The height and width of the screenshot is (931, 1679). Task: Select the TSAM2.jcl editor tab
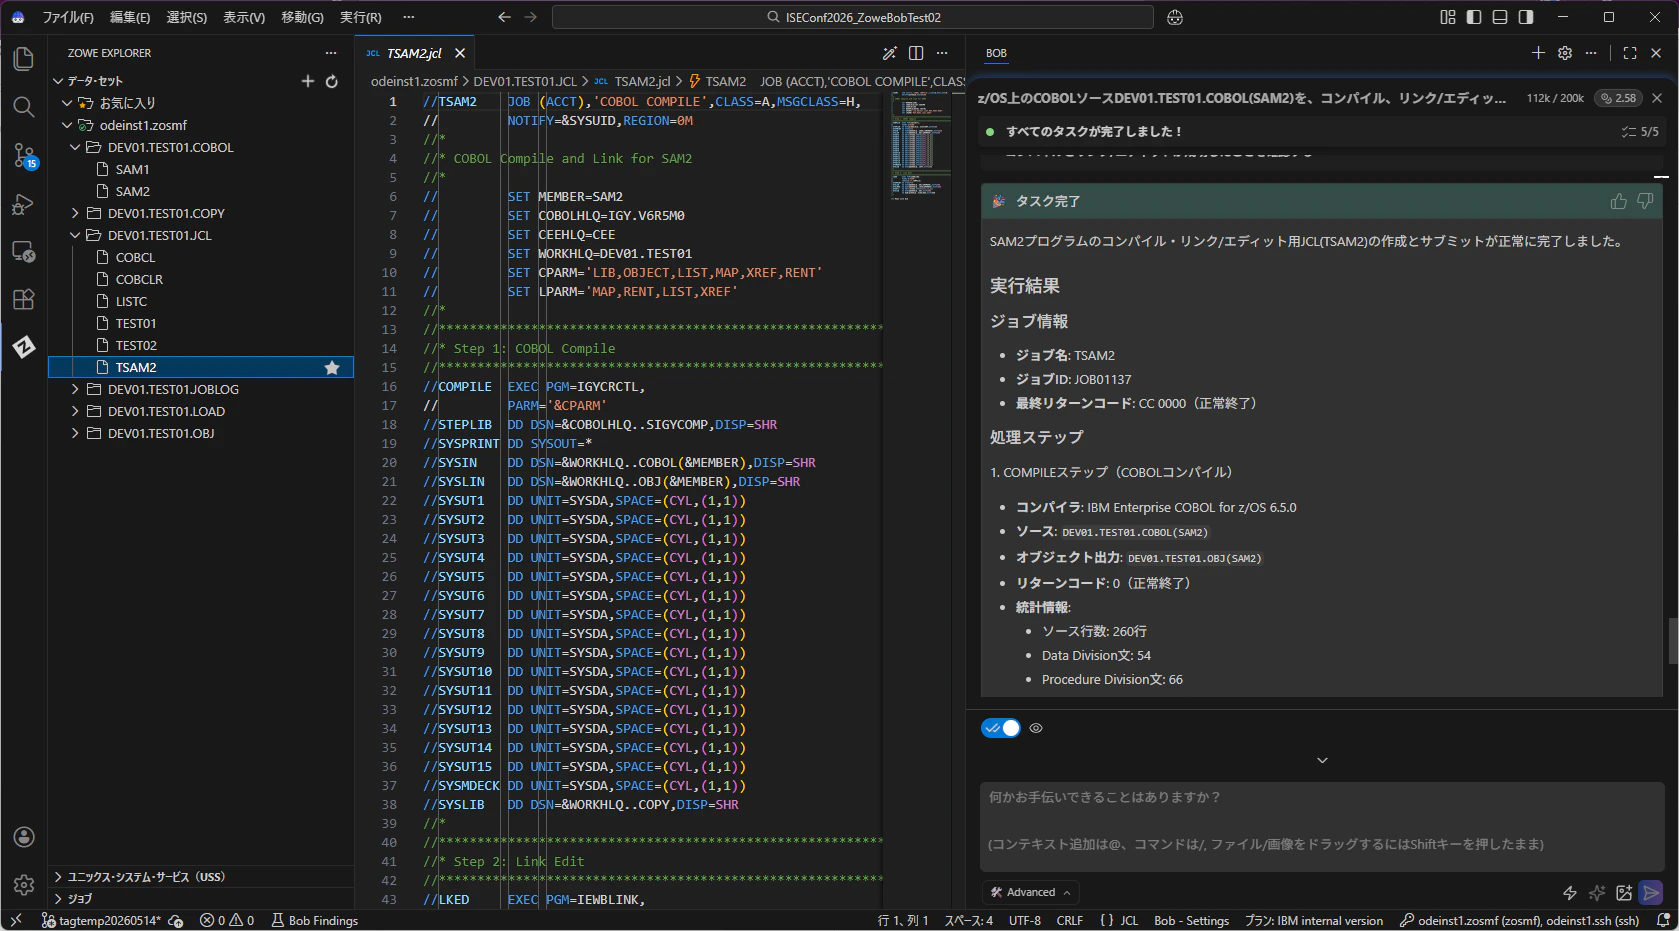414,53
